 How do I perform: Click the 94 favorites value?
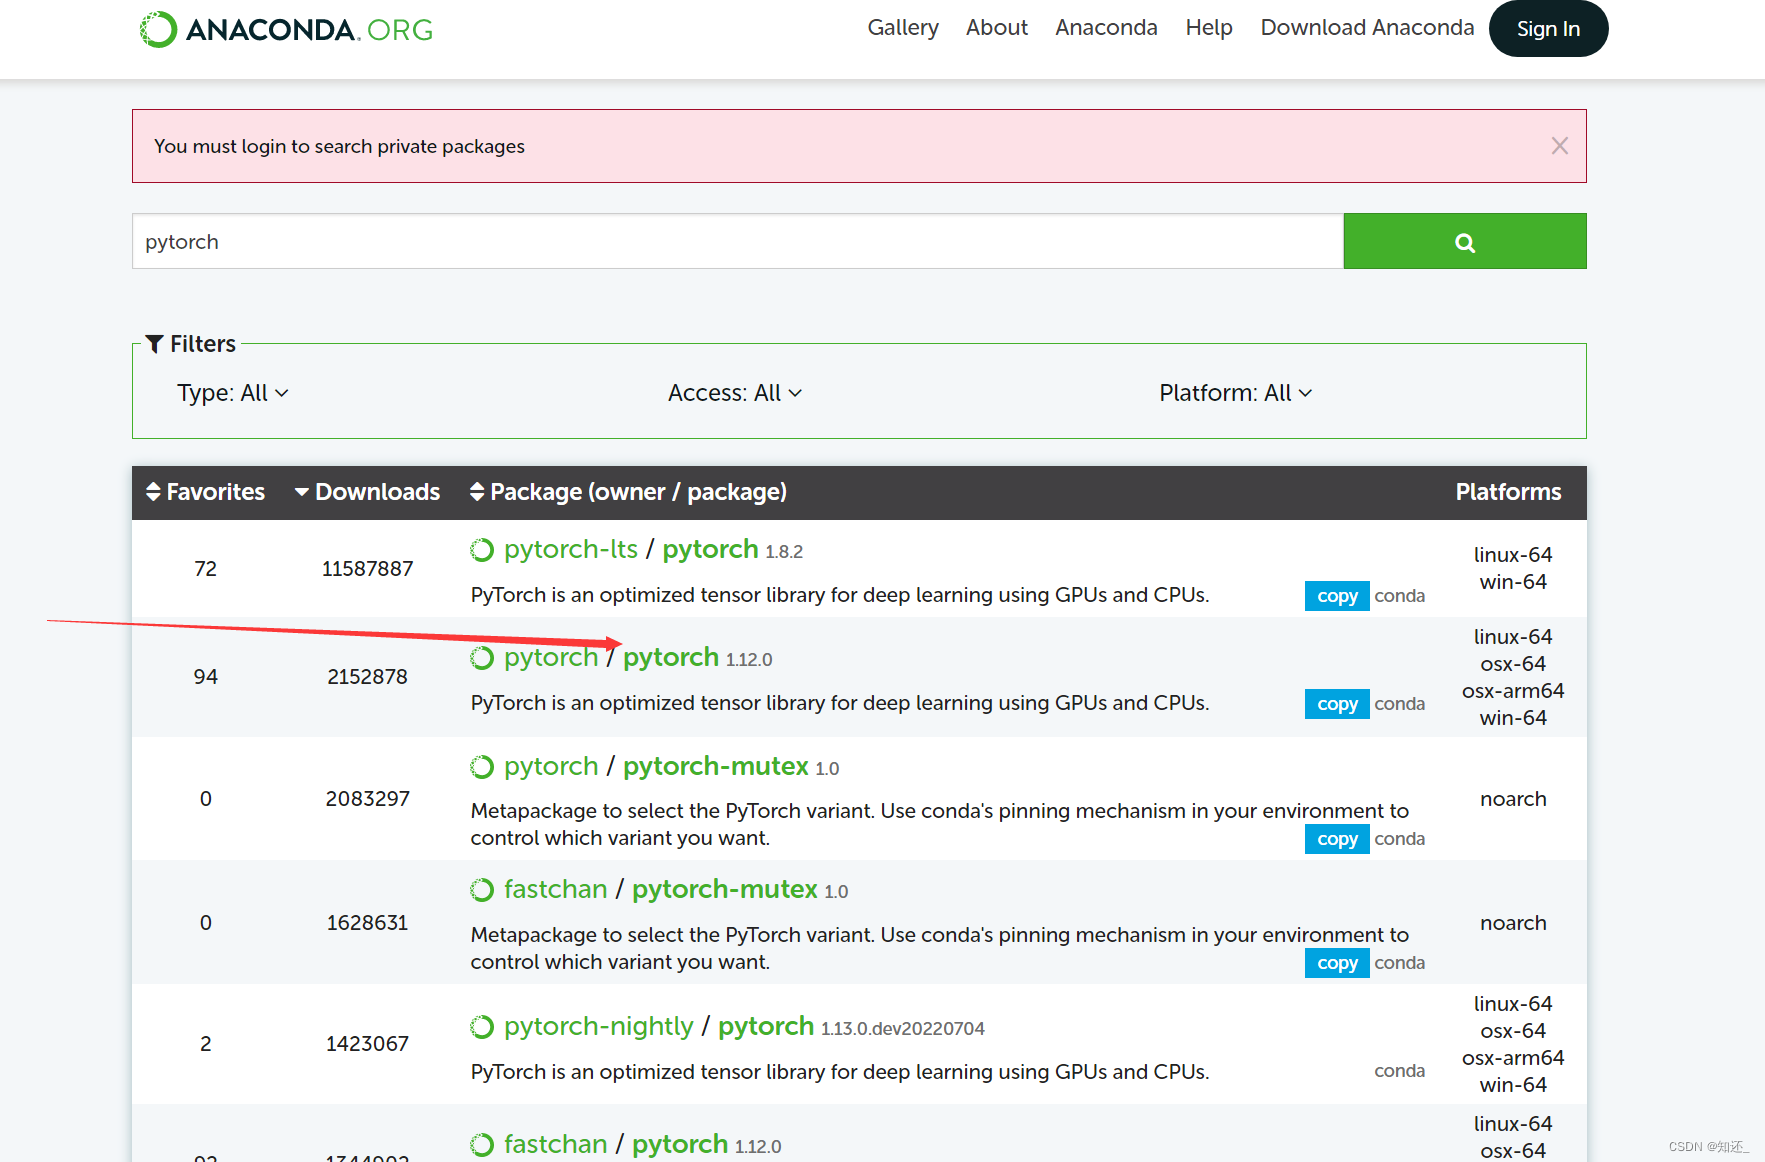[205, 677]
